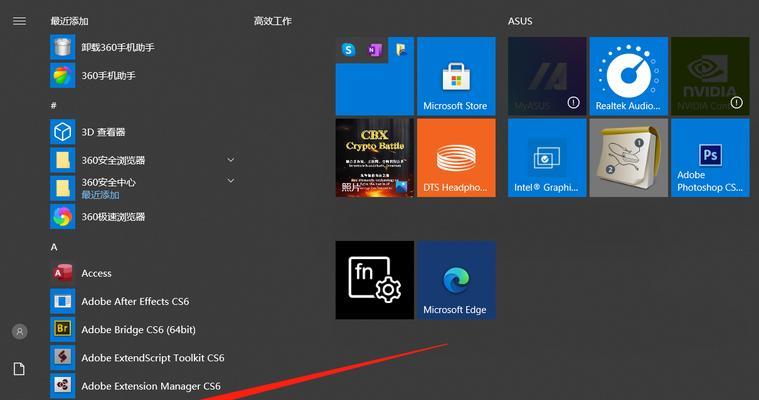Open the OneNote mini tile
Viewport: 759px width, 400px height.
(374, 49)
